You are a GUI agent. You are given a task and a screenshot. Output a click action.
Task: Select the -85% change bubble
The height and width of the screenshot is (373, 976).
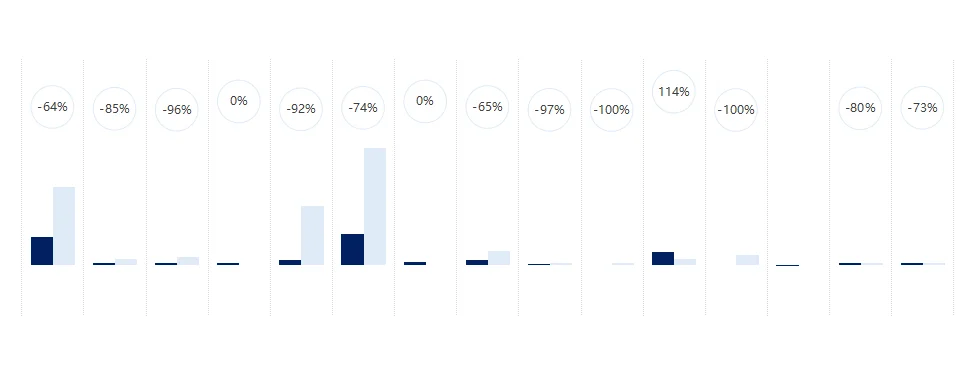(x=115, y=109)
